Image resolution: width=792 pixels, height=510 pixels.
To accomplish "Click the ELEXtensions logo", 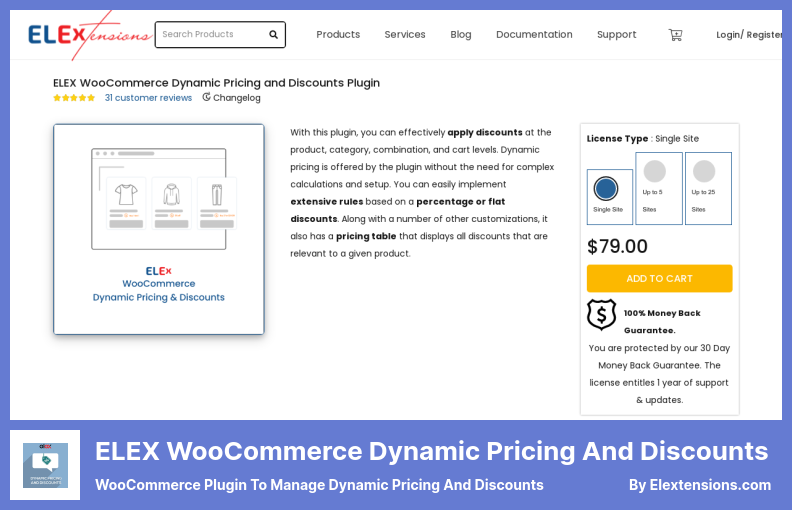I will click(x=89, y=35).
